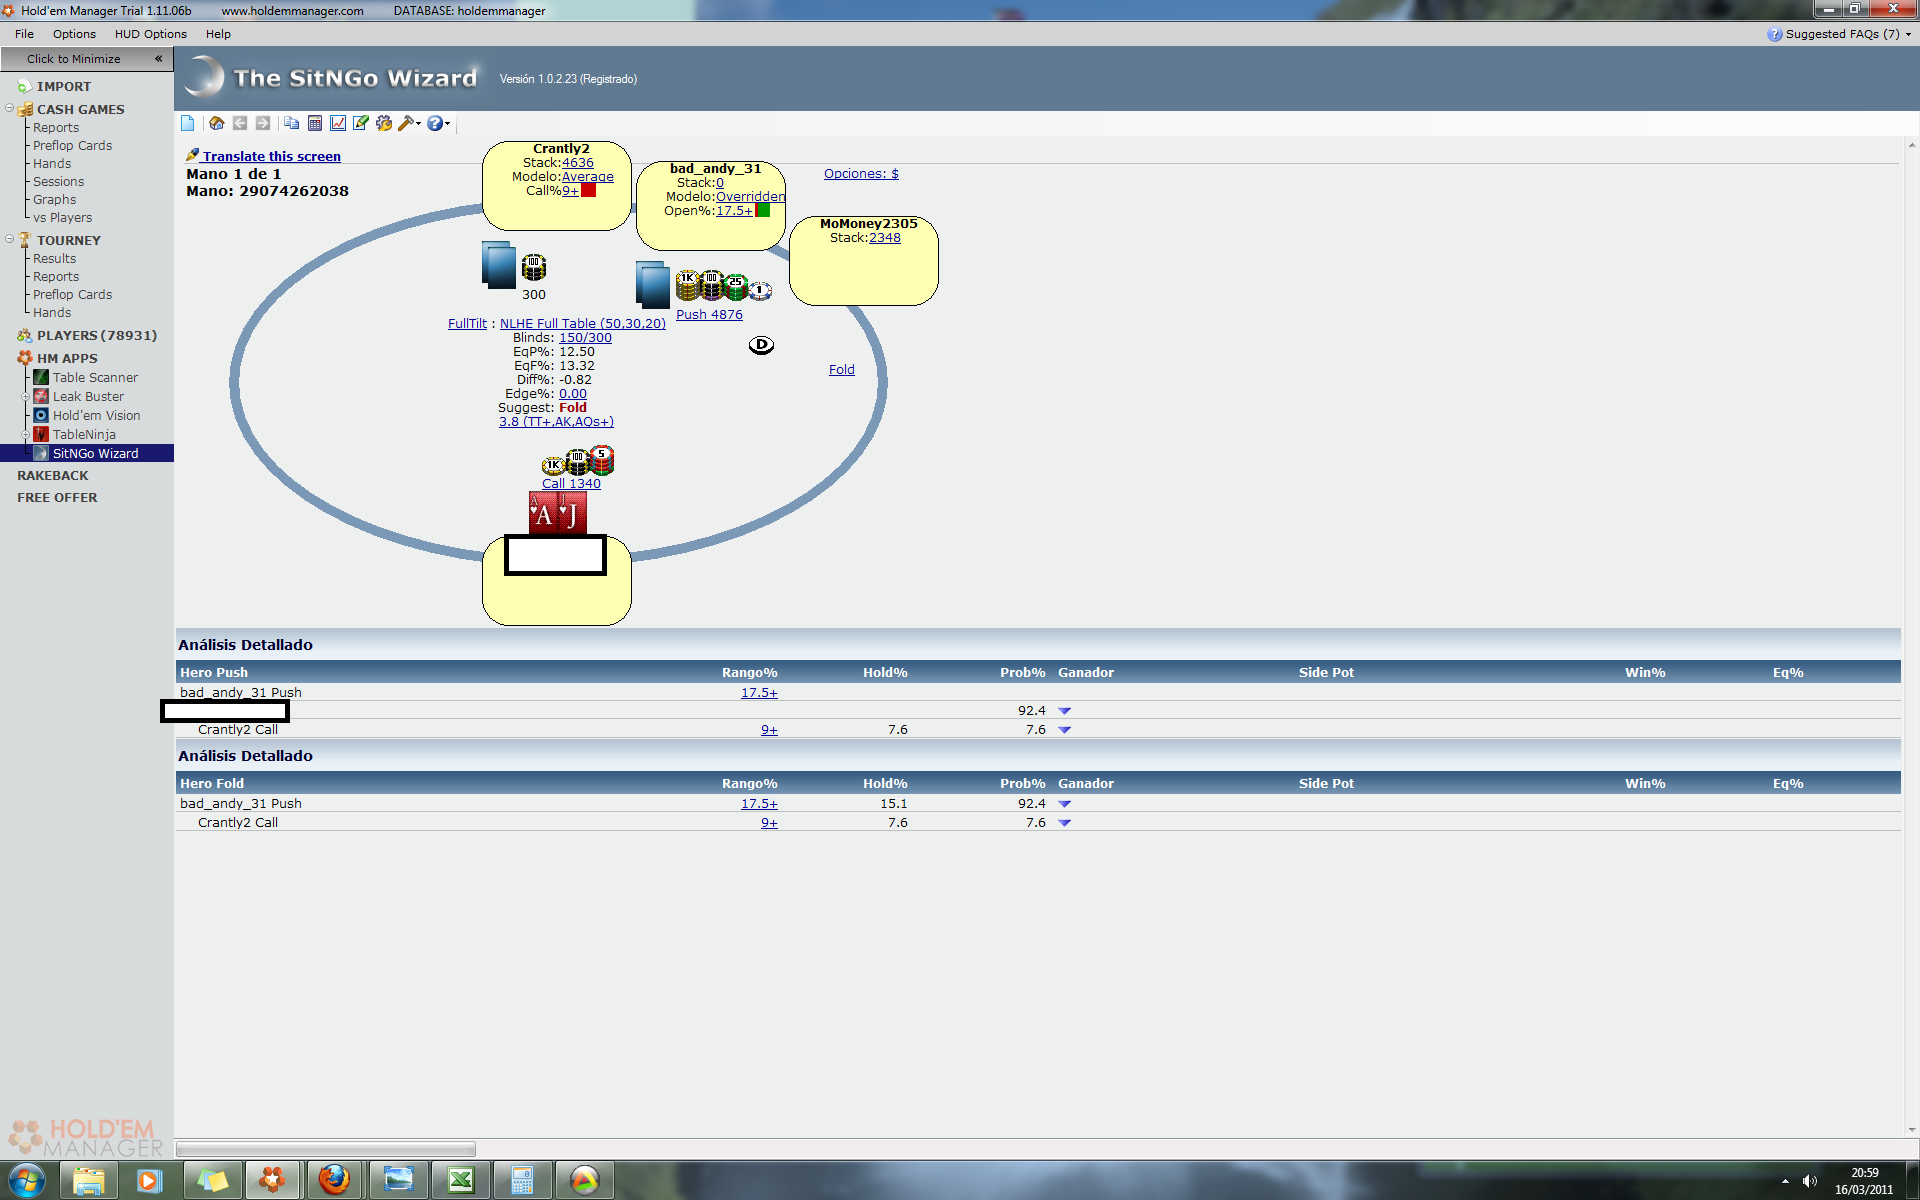This screenshot has width=1920, height=1200.
Task: Open the File menu
Action: (x=25, y=34)
